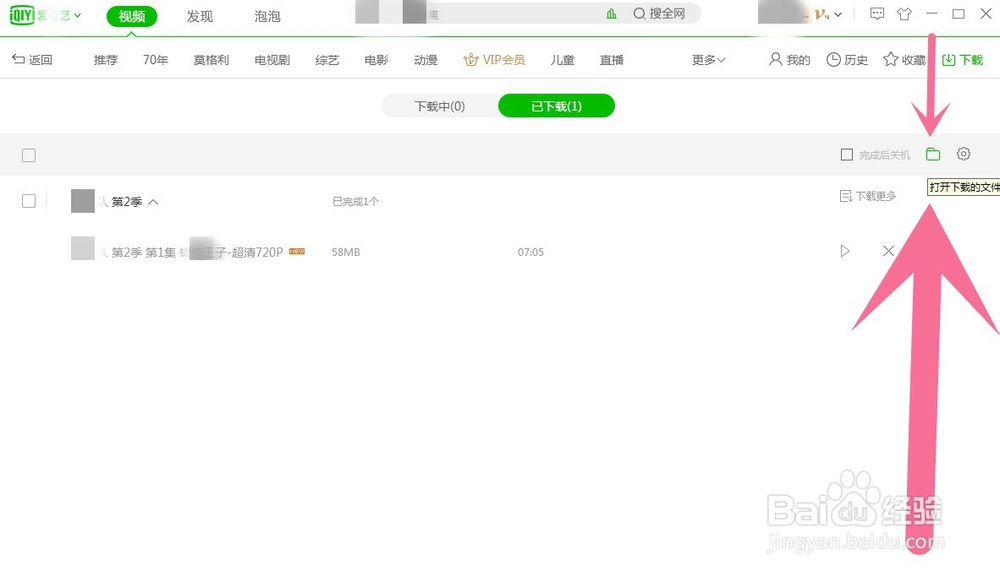Open the 更多 categories dropdown
Image resolution: width=1000 pixels, height=576 pixels.
(x=705, y=59)
